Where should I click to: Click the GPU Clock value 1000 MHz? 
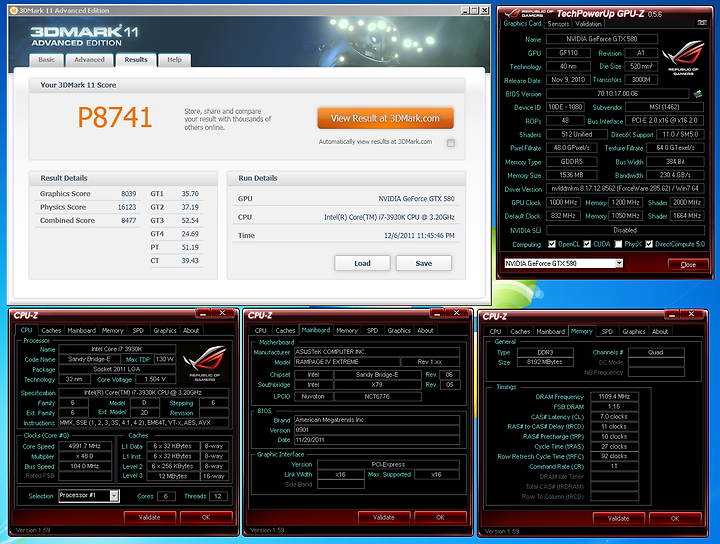563,202
